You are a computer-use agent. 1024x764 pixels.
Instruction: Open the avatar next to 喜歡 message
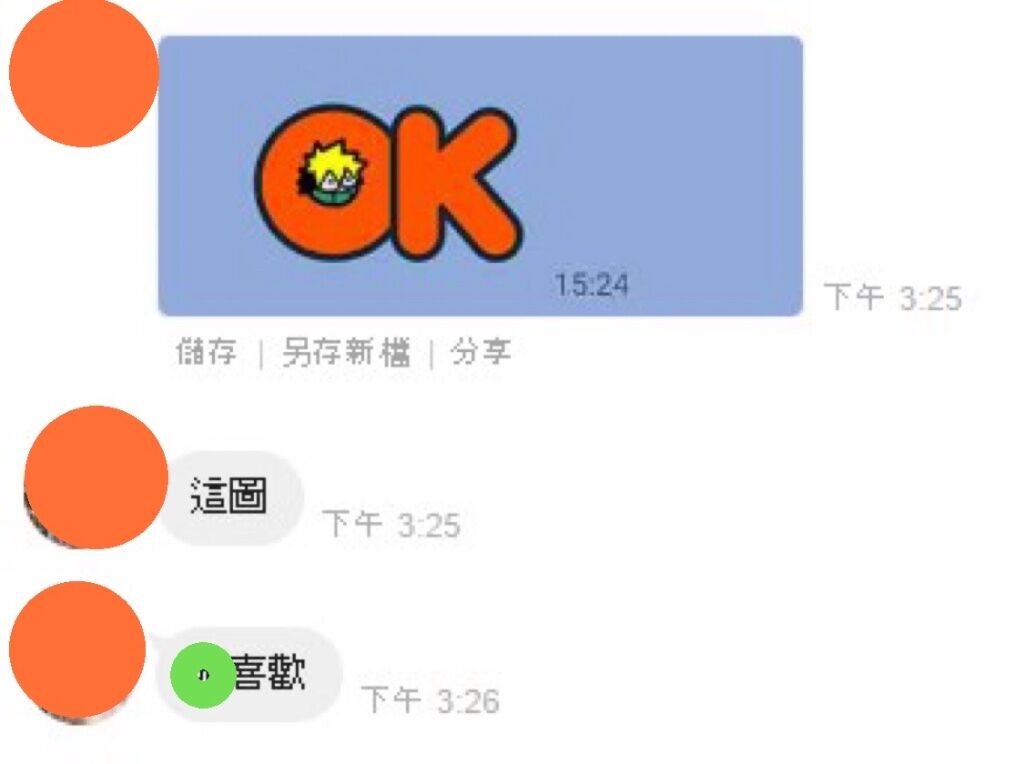[77, 650]
